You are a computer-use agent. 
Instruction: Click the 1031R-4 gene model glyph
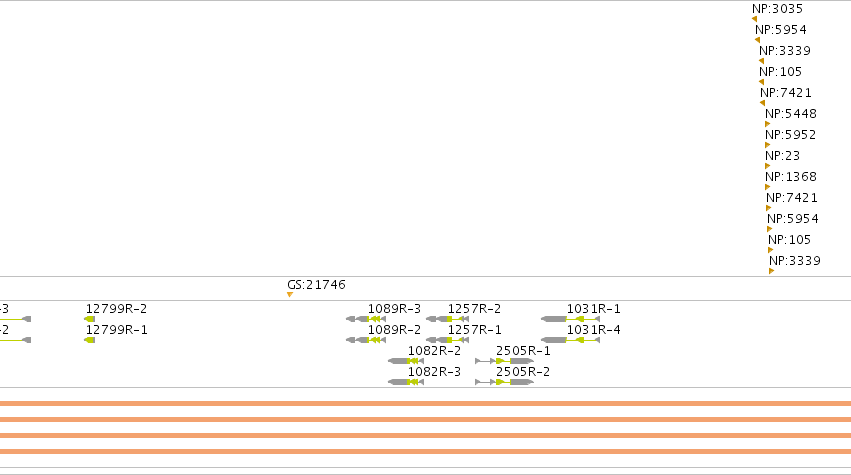tap(570, 340)
